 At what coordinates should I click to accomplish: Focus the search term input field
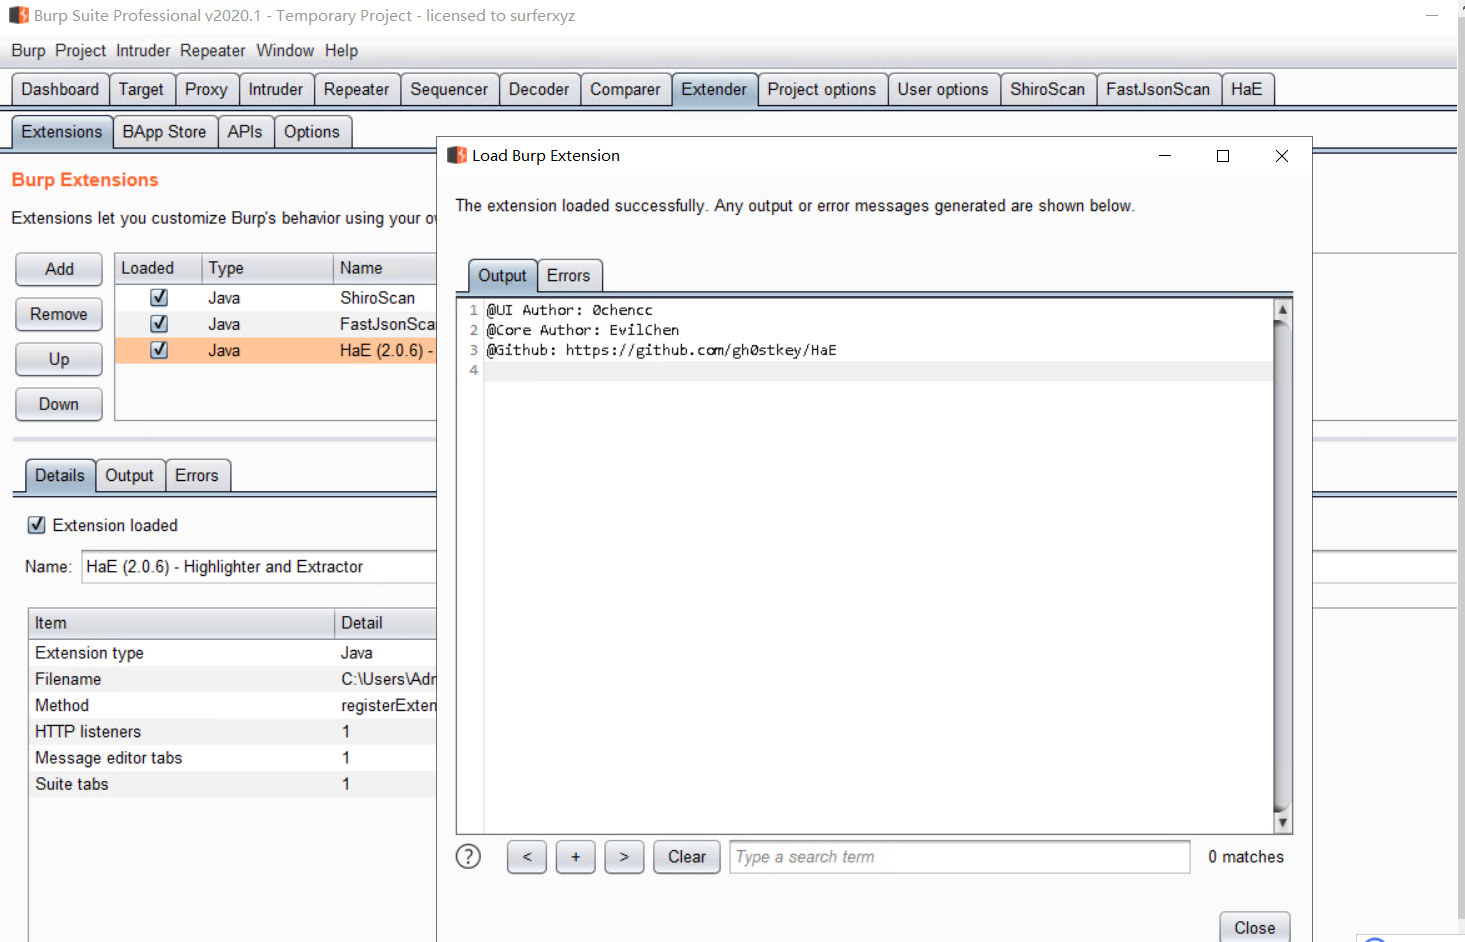960,857
